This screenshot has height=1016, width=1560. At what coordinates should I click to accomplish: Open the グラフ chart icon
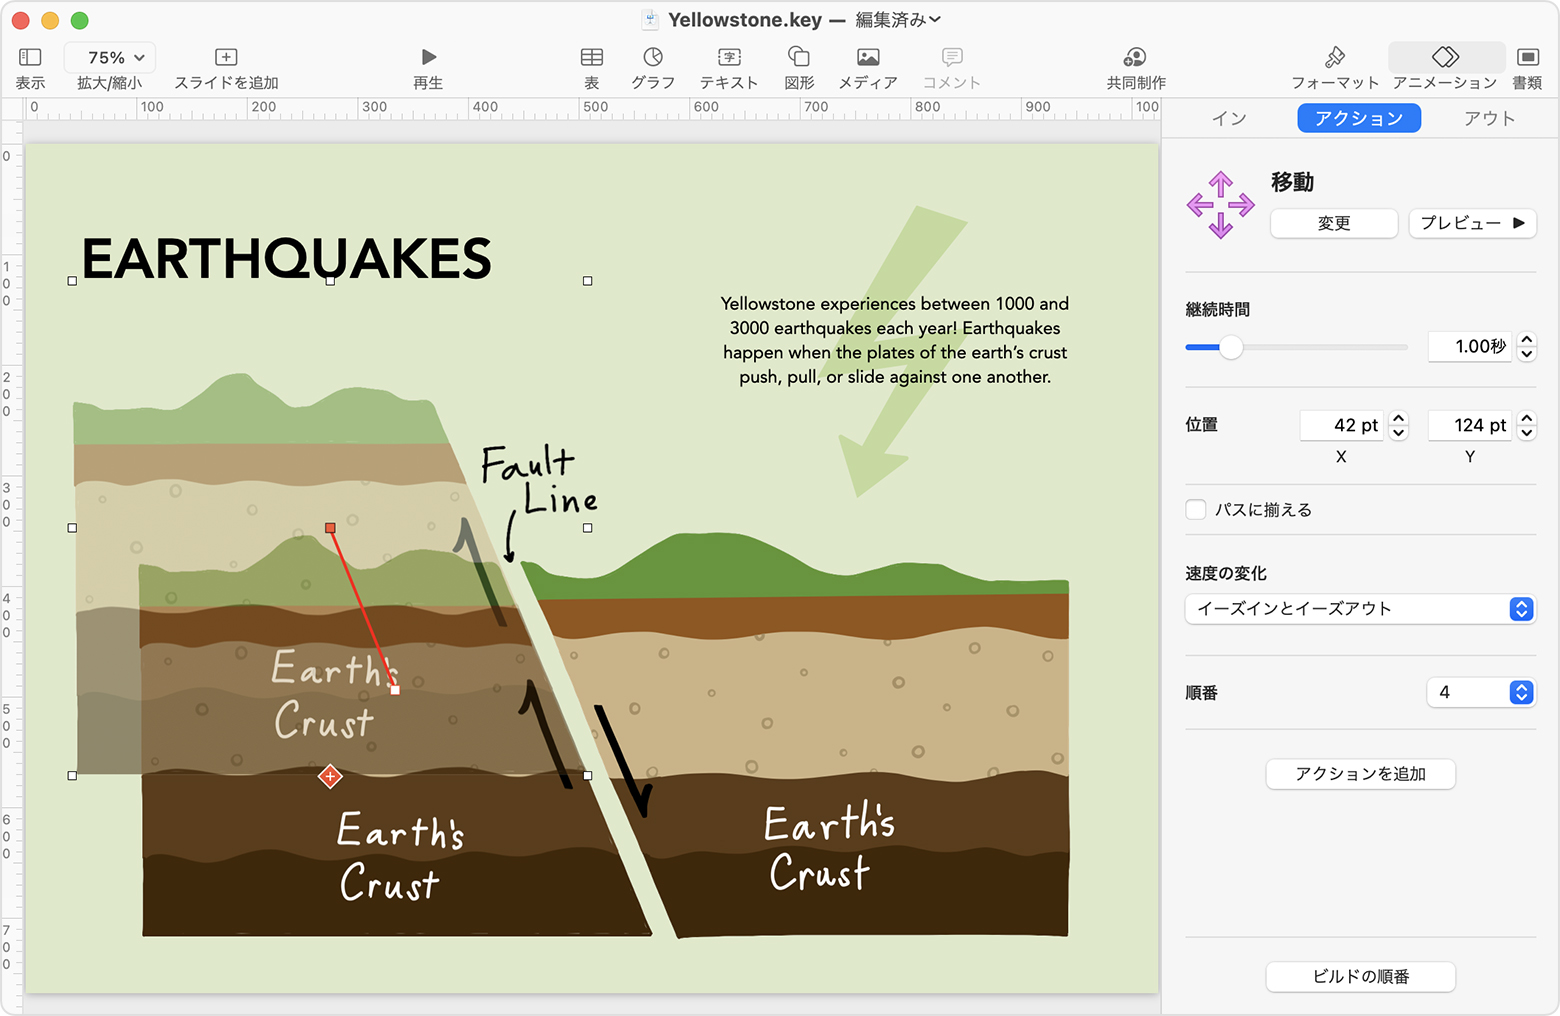pyautogui.click(x=653, y=57)
